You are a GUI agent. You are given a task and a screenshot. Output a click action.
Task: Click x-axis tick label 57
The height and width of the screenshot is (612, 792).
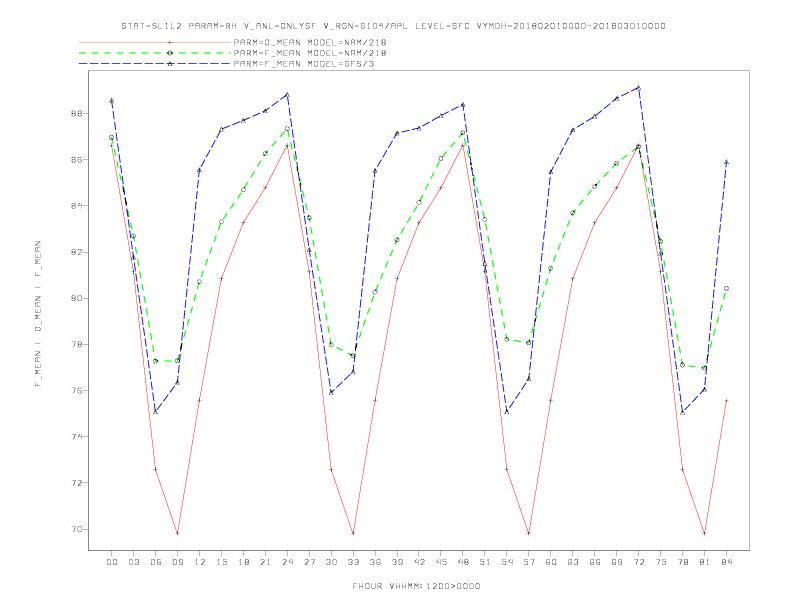(x=529, y=562)
